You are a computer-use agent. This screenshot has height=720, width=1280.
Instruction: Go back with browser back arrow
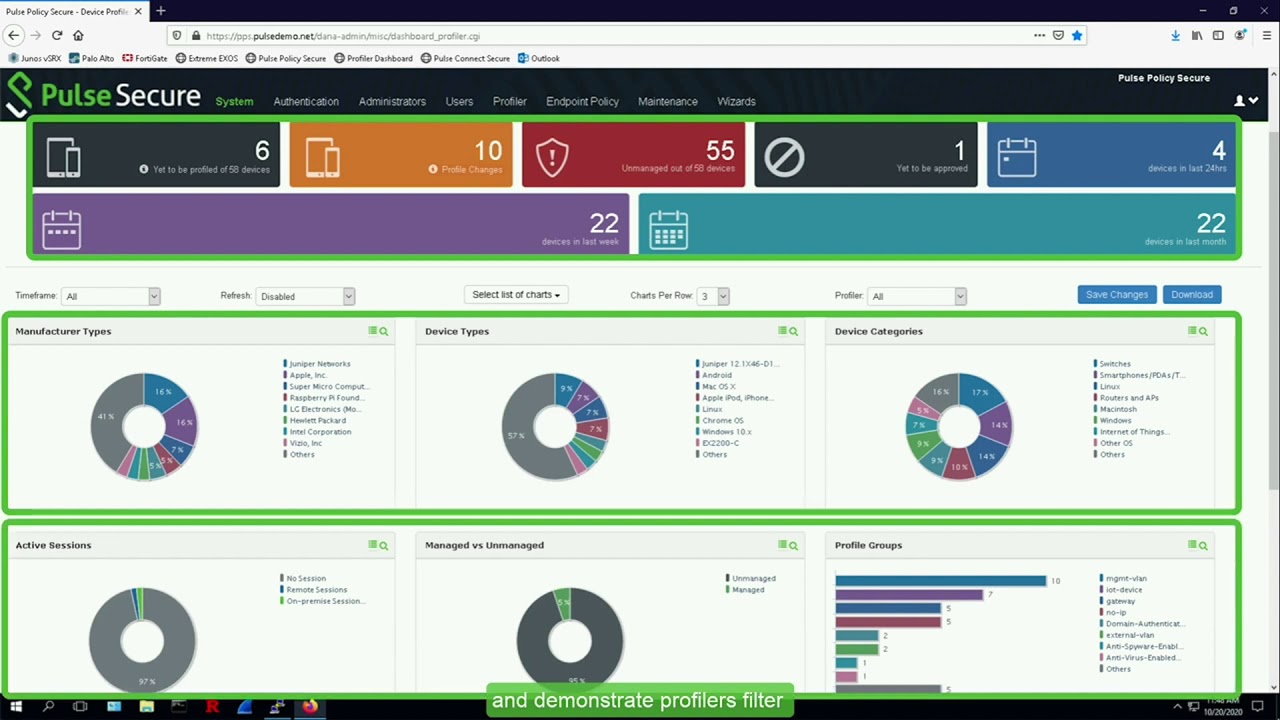pos(13,35)
